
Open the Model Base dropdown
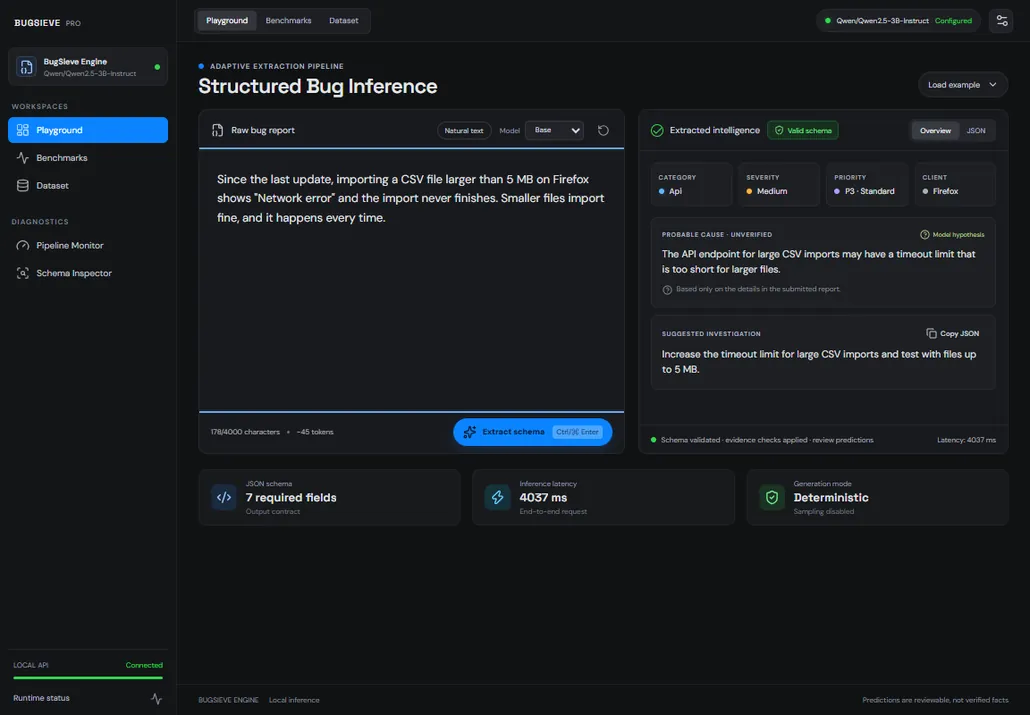[554, 130]
